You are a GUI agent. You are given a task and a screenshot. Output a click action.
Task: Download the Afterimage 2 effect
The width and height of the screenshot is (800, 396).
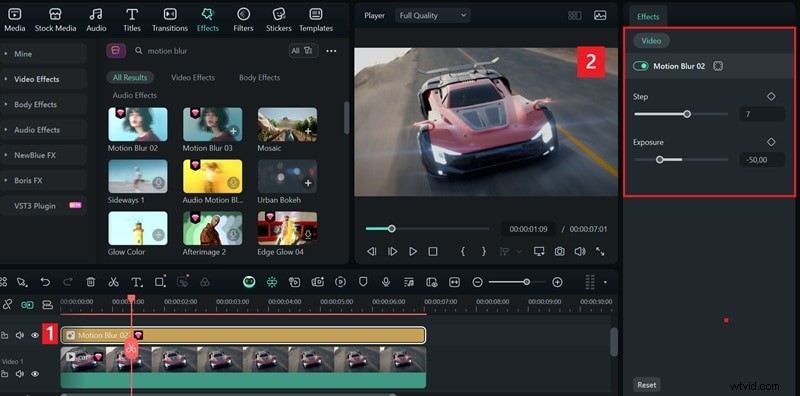233,235
